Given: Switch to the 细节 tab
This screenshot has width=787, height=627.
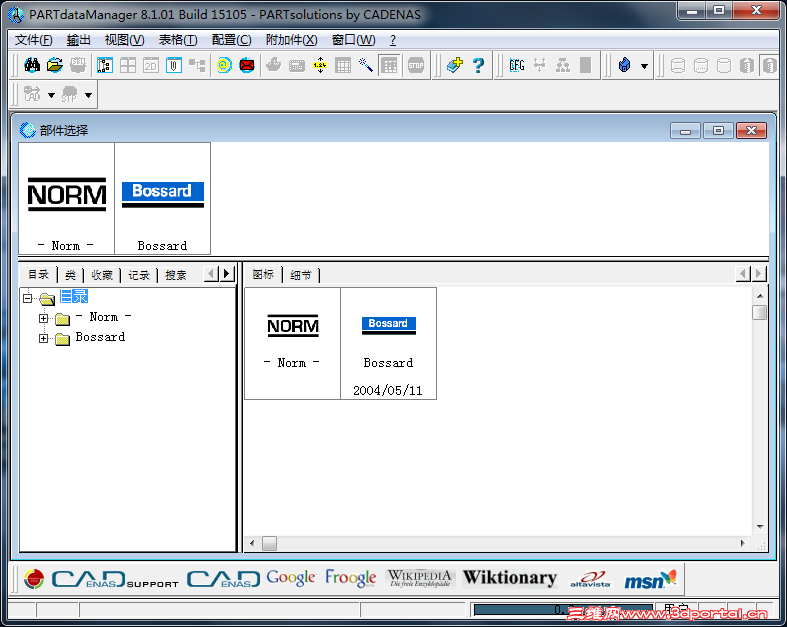Looking at the screenshot, I should [x=301, y=275].
